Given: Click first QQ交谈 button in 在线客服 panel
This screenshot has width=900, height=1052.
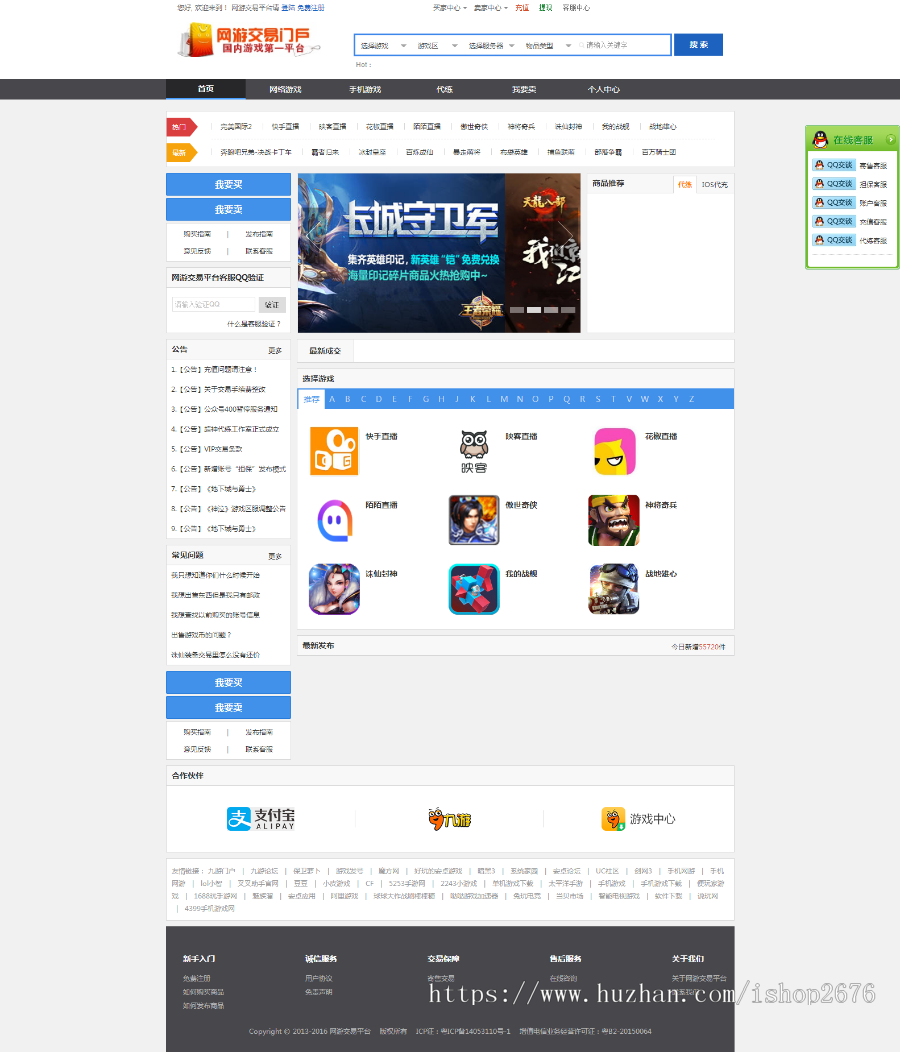Looking at the screenshot, I should (x=834, y=165).
